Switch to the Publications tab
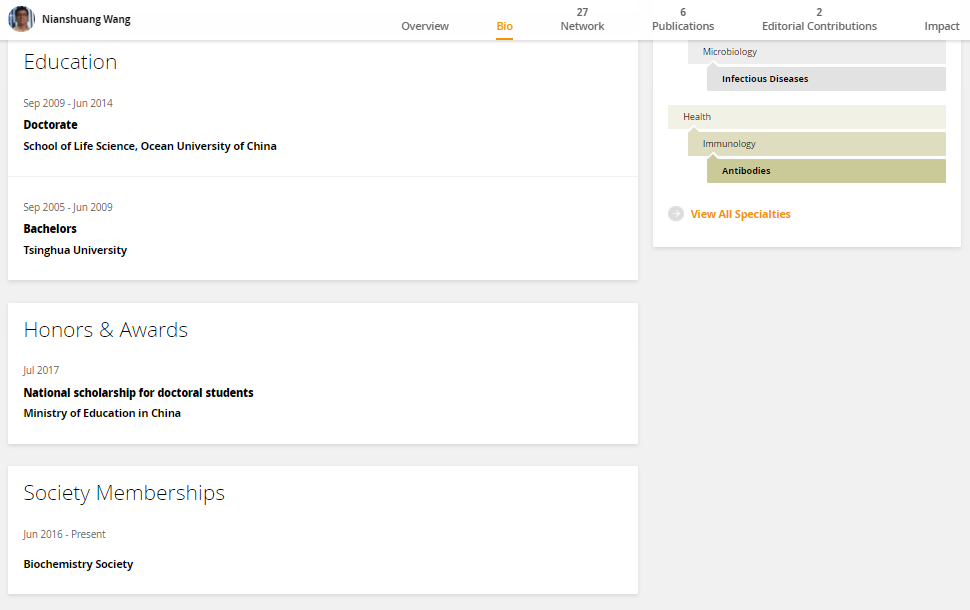Screen dimensions: 970x610 pos(683,19)
